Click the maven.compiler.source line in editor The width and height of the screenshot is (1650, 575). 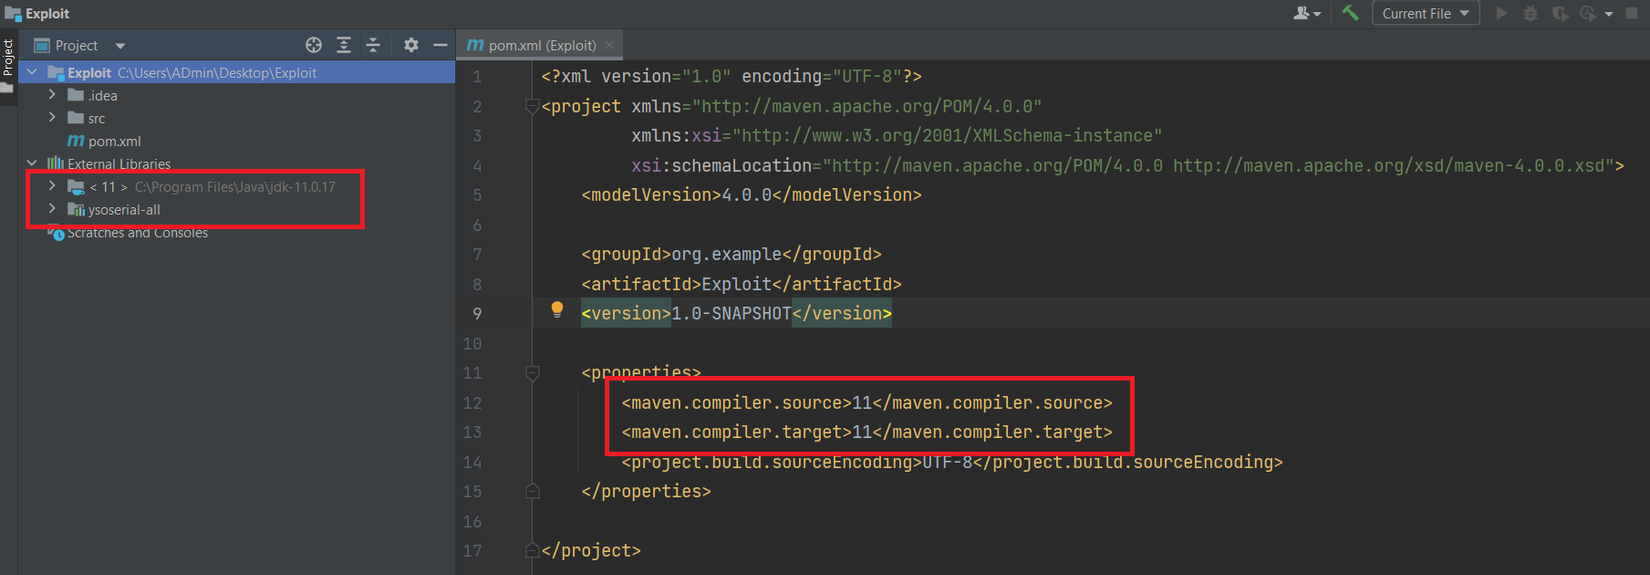pos(867,403)
